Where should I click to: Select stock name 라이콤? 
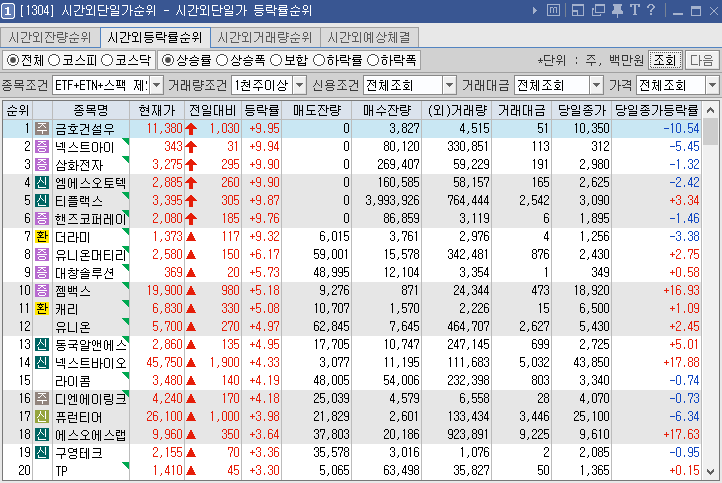coord(73,380)
